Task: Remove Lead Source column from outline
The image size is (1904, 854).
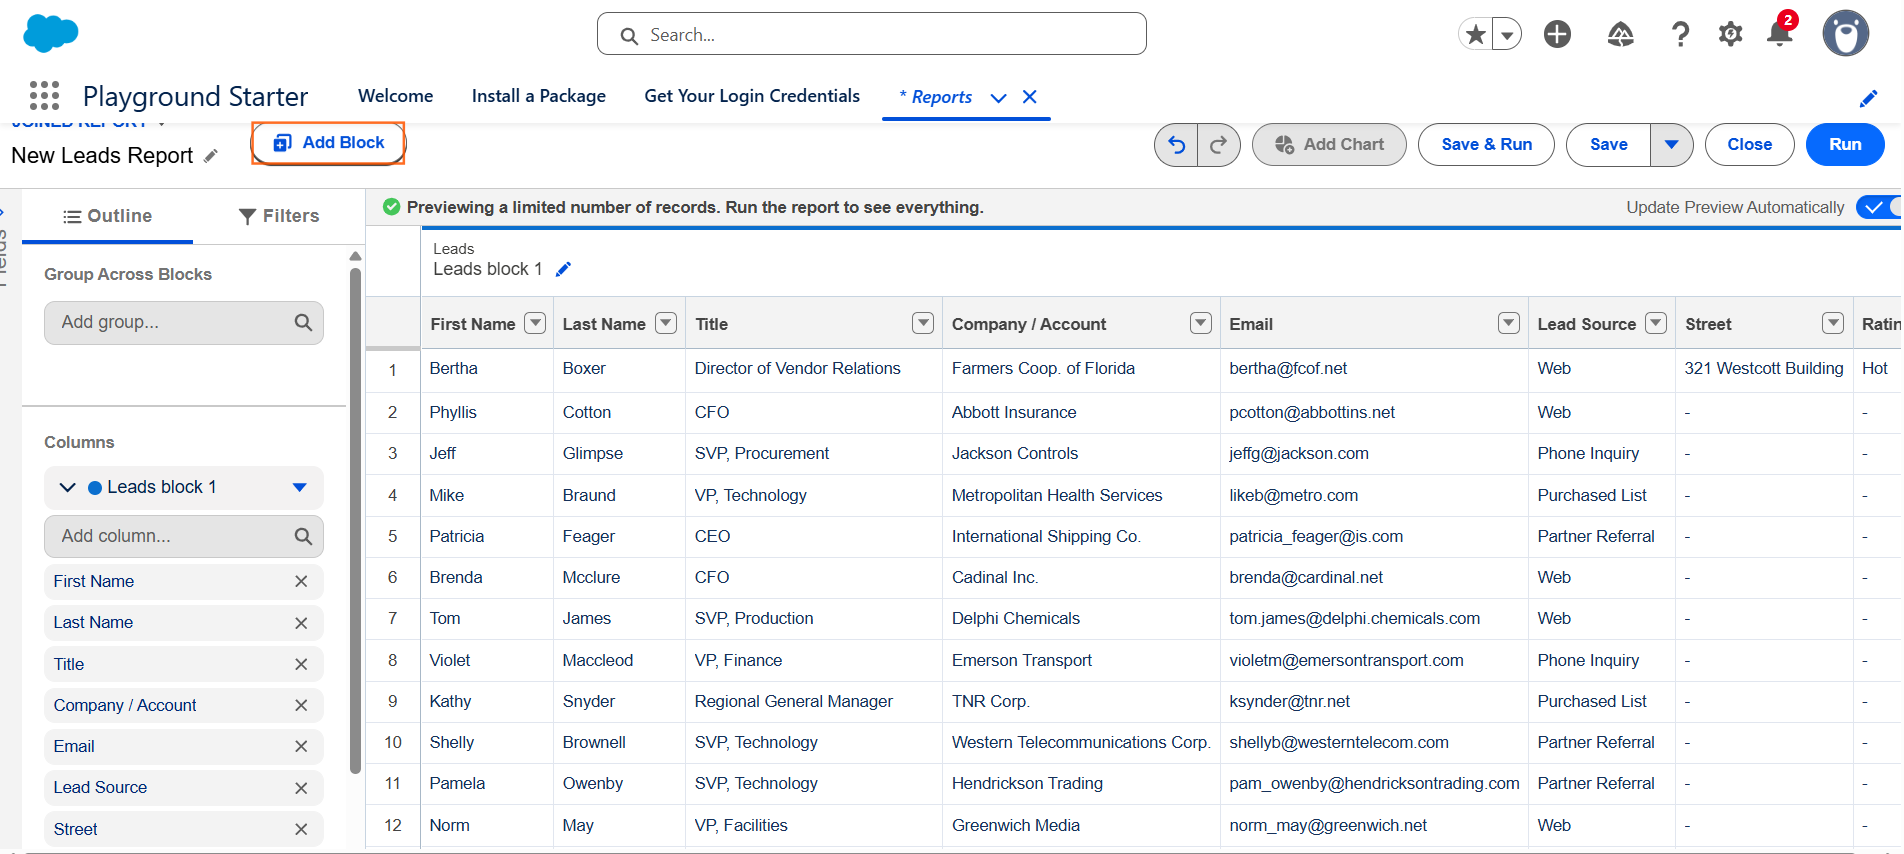Action: [301, 788]
